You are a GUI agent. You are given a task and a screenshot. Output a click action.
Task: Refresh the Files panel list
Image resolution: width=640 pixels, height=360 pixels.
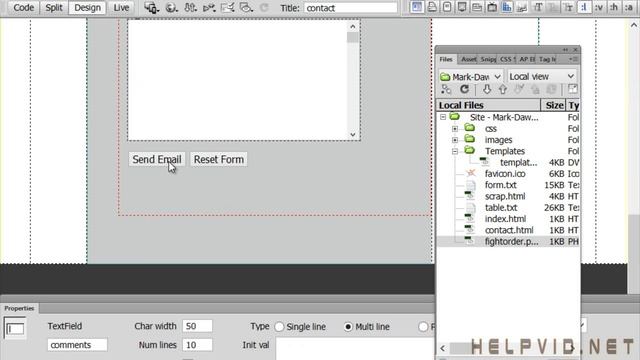click(464, 89)
